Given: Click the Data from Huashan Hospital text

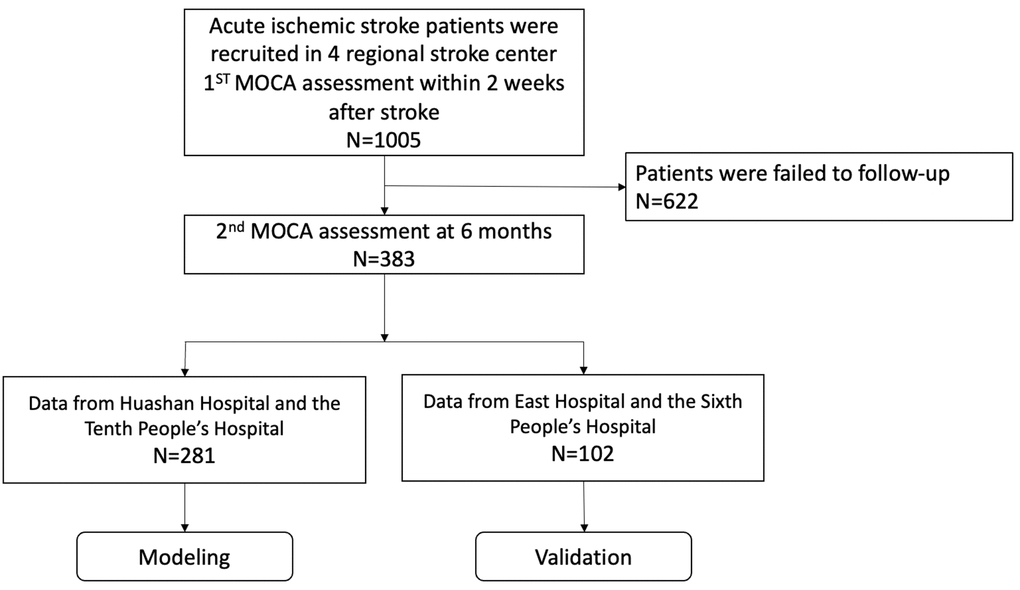Looking at the screenshot, I should pyautogui.click(x=186, y=405).
